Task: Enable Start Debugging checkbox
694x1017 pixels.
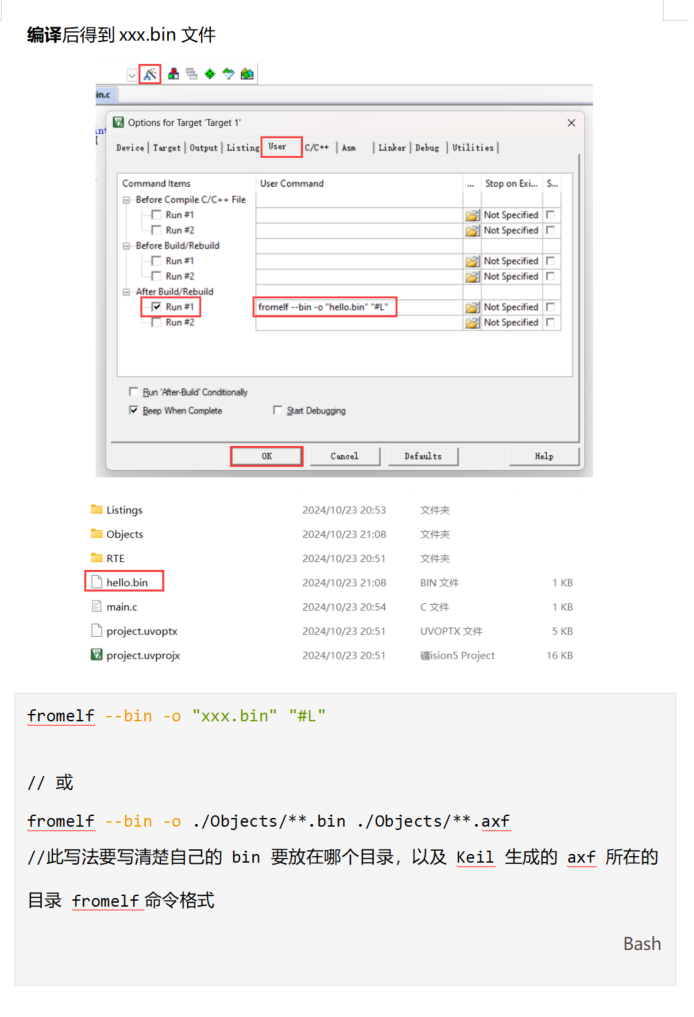Action: 278,410
